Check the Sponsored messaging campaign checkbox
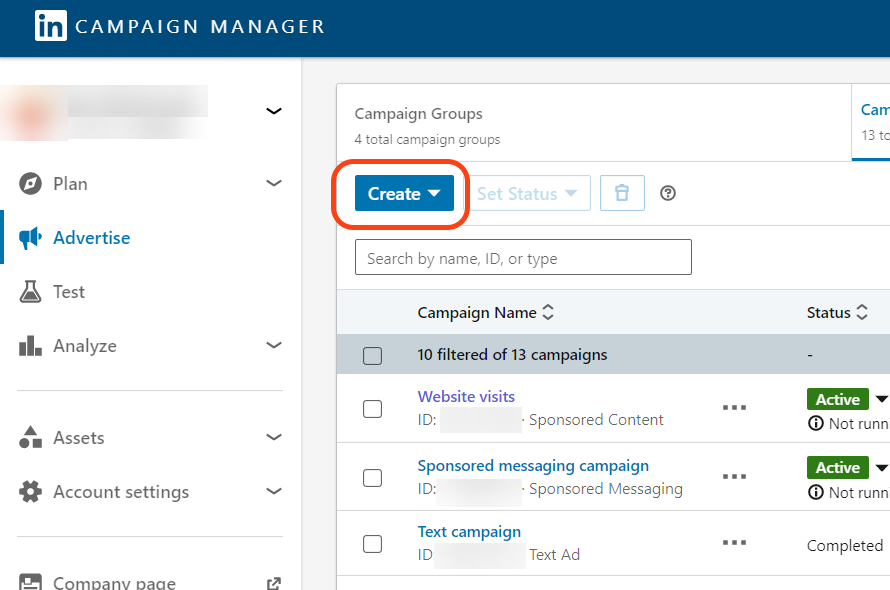The height and width of the screenshot is (590, 890). pos(372,478)
